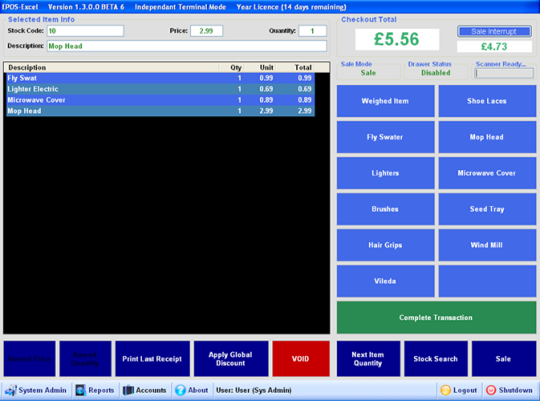Click the Shutdown power icon
Viewport: 540px width, 401px height.
pyautogui.click(x=491, y=390)
